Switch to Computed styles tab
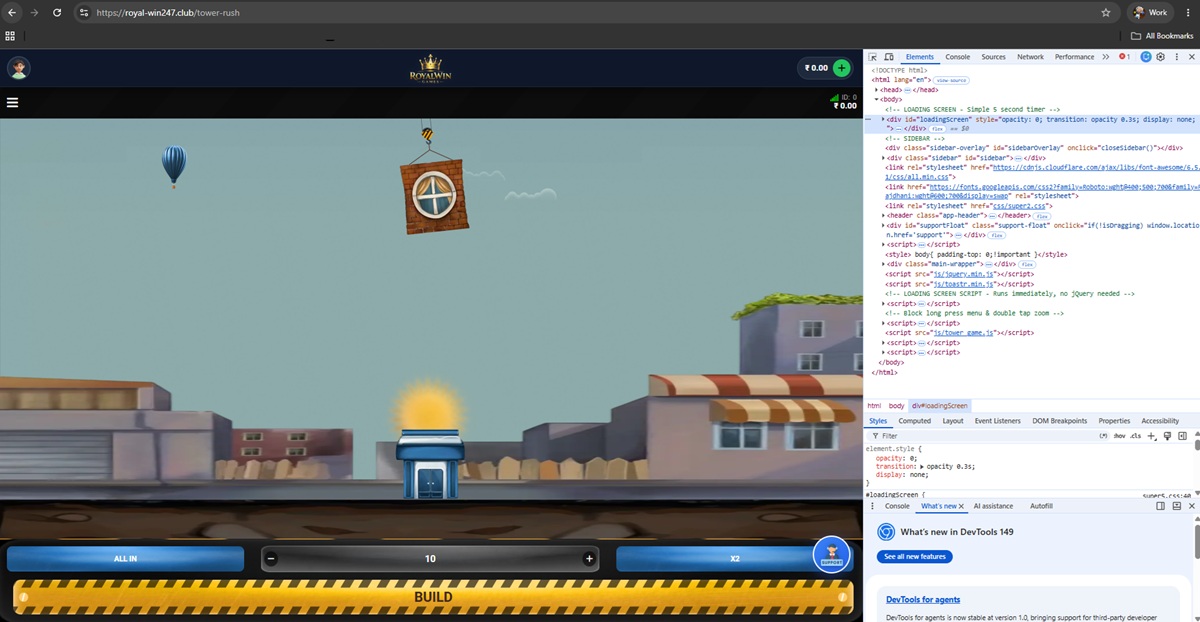The width and height of the screenshot is (1200, 622). pos(914,421)
